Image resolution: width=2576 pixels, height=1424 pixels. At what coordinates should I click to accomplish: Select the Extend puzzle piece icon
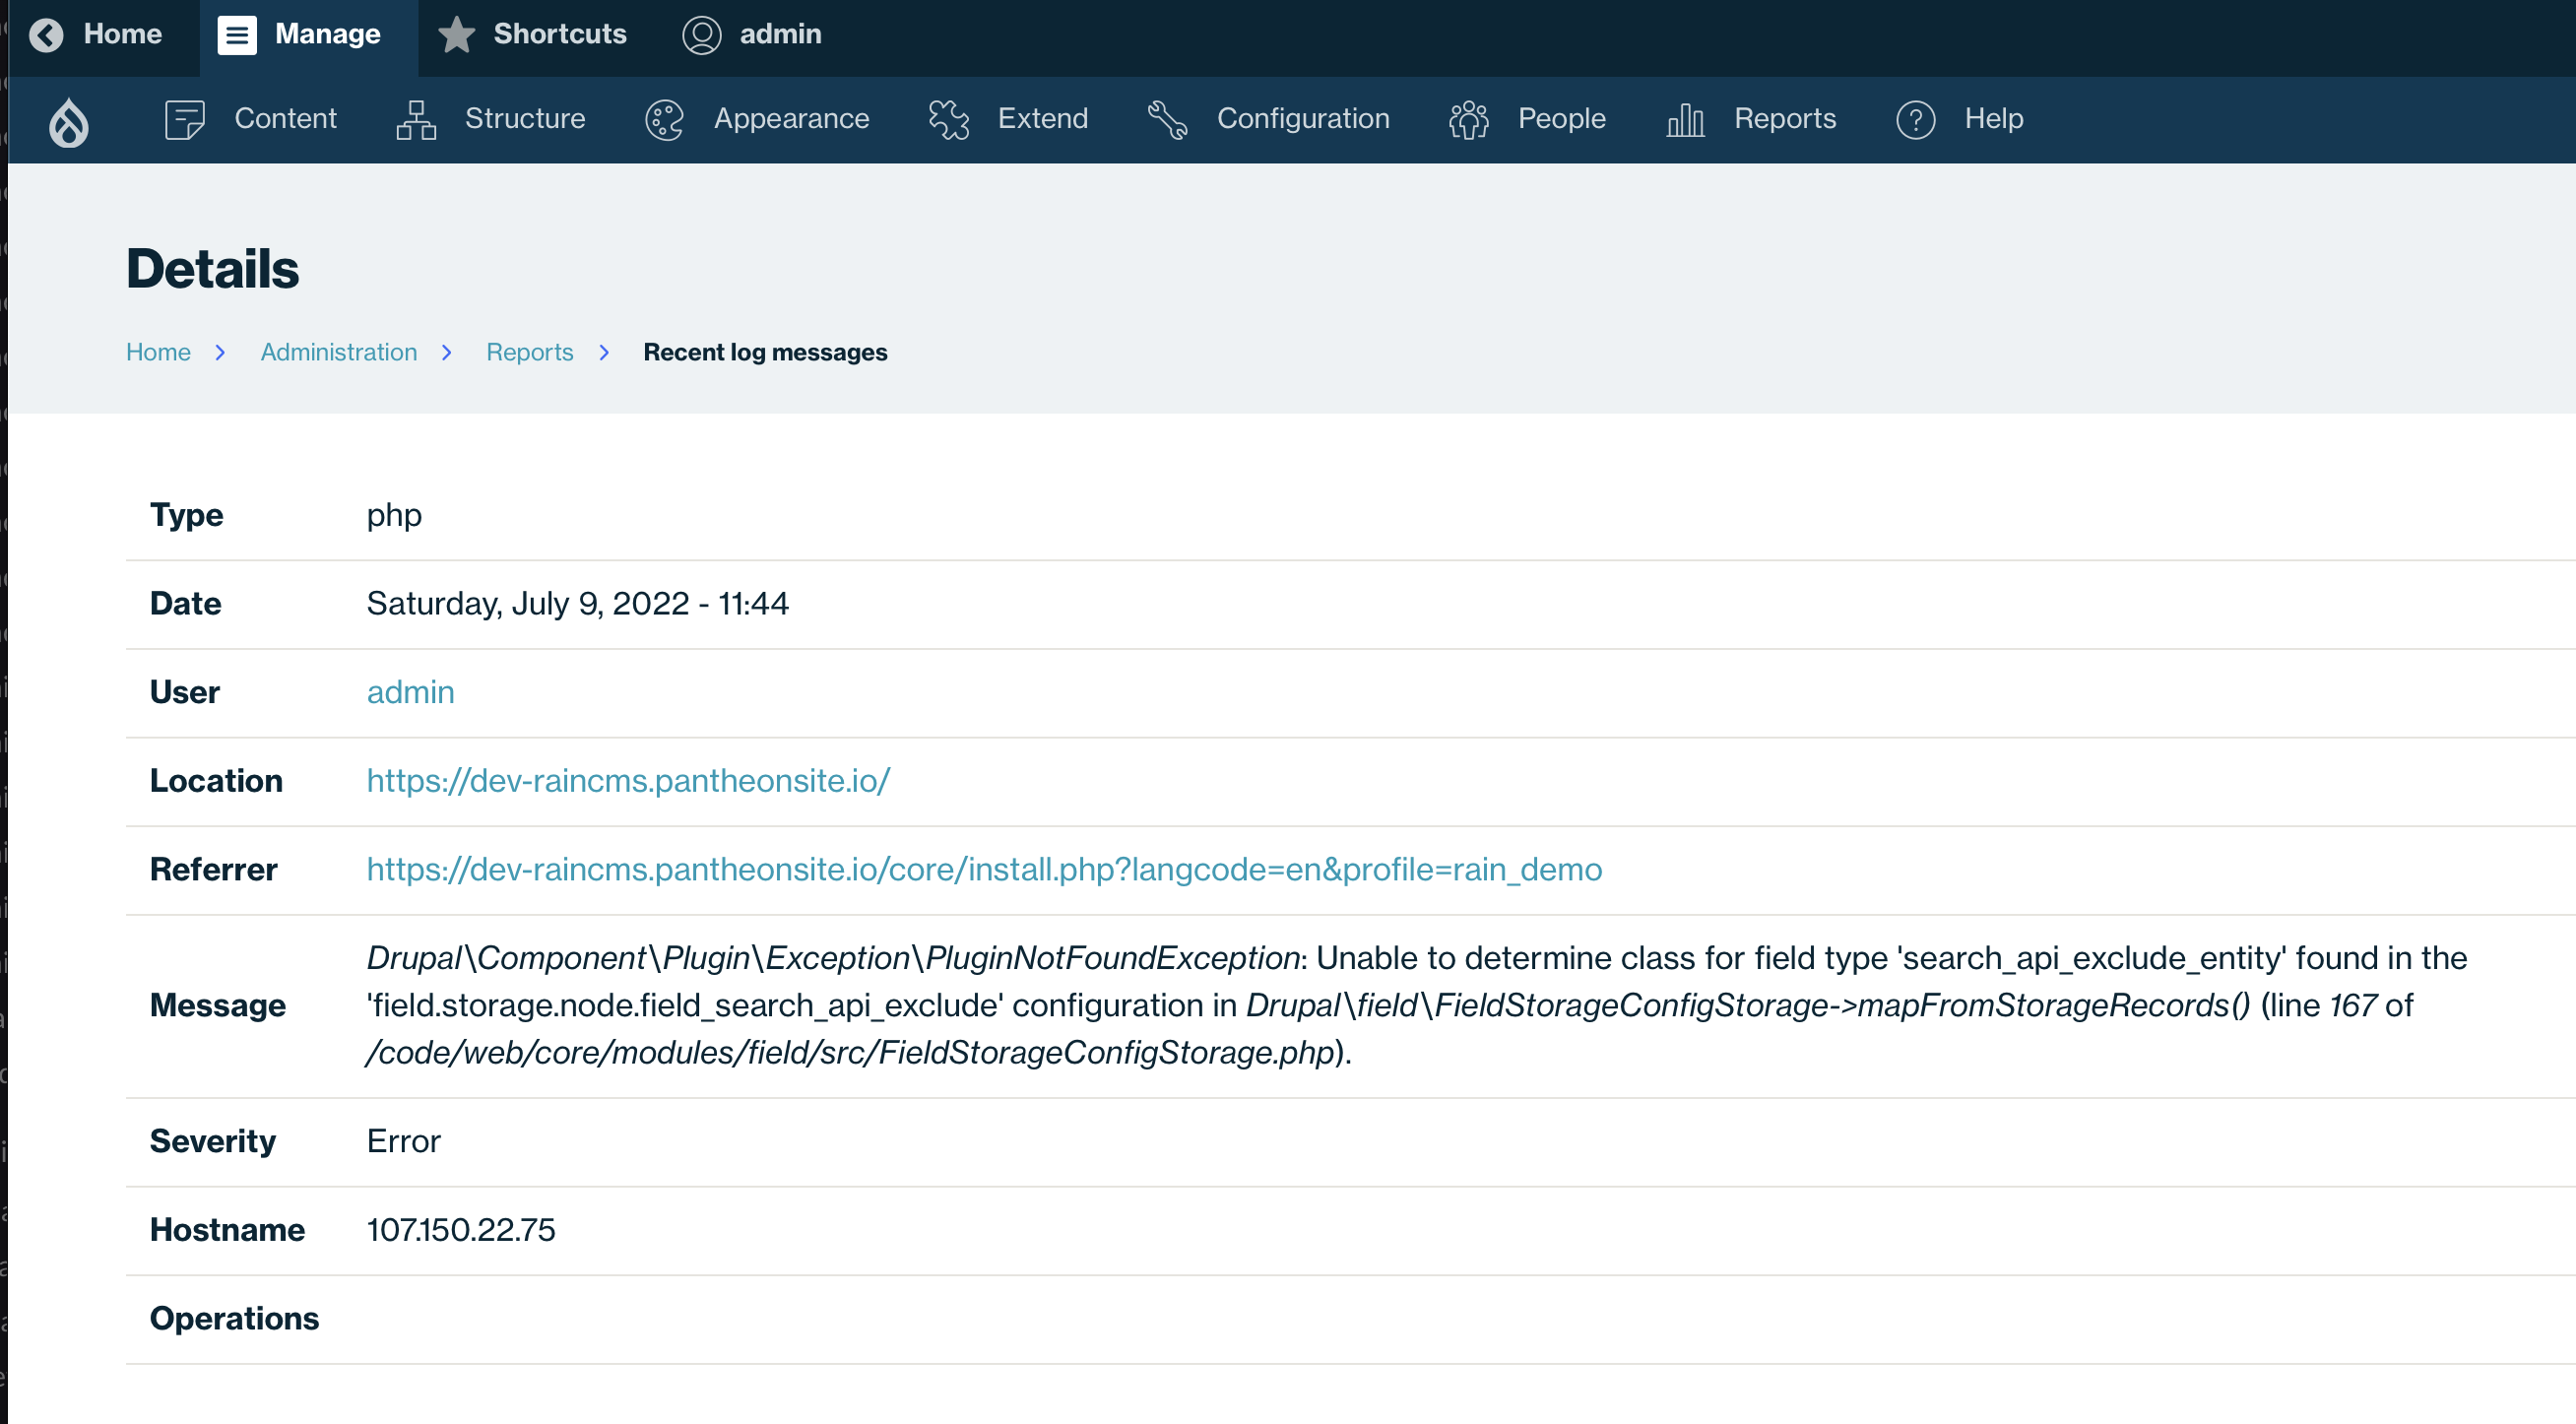pos(947,119)
